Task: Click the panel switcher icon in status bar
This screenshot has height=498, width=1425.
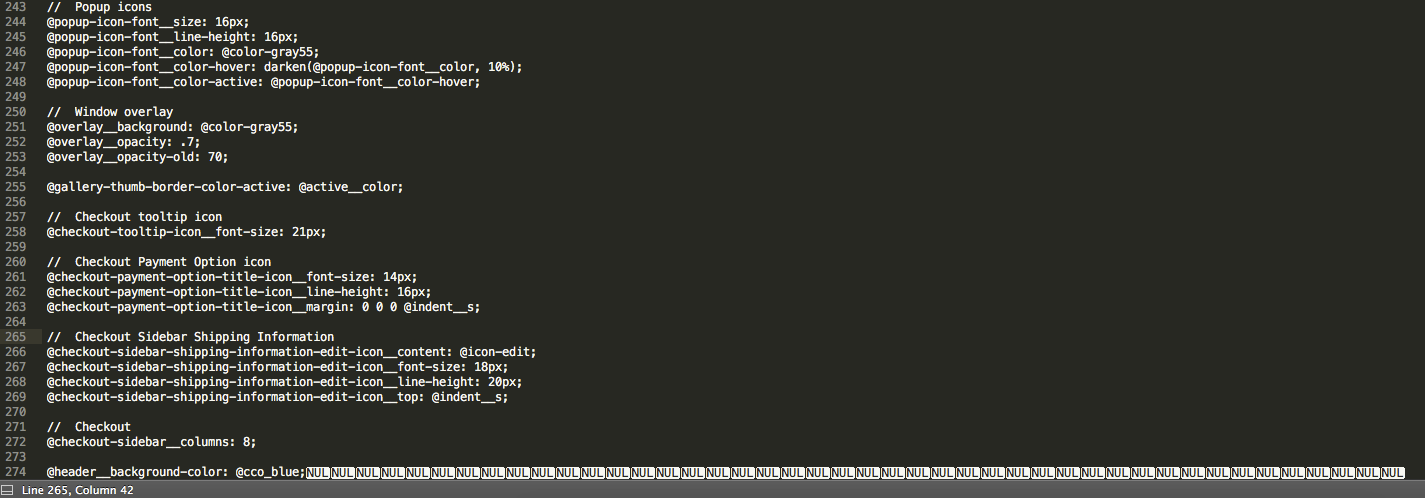Action: (x=8, y=490)
